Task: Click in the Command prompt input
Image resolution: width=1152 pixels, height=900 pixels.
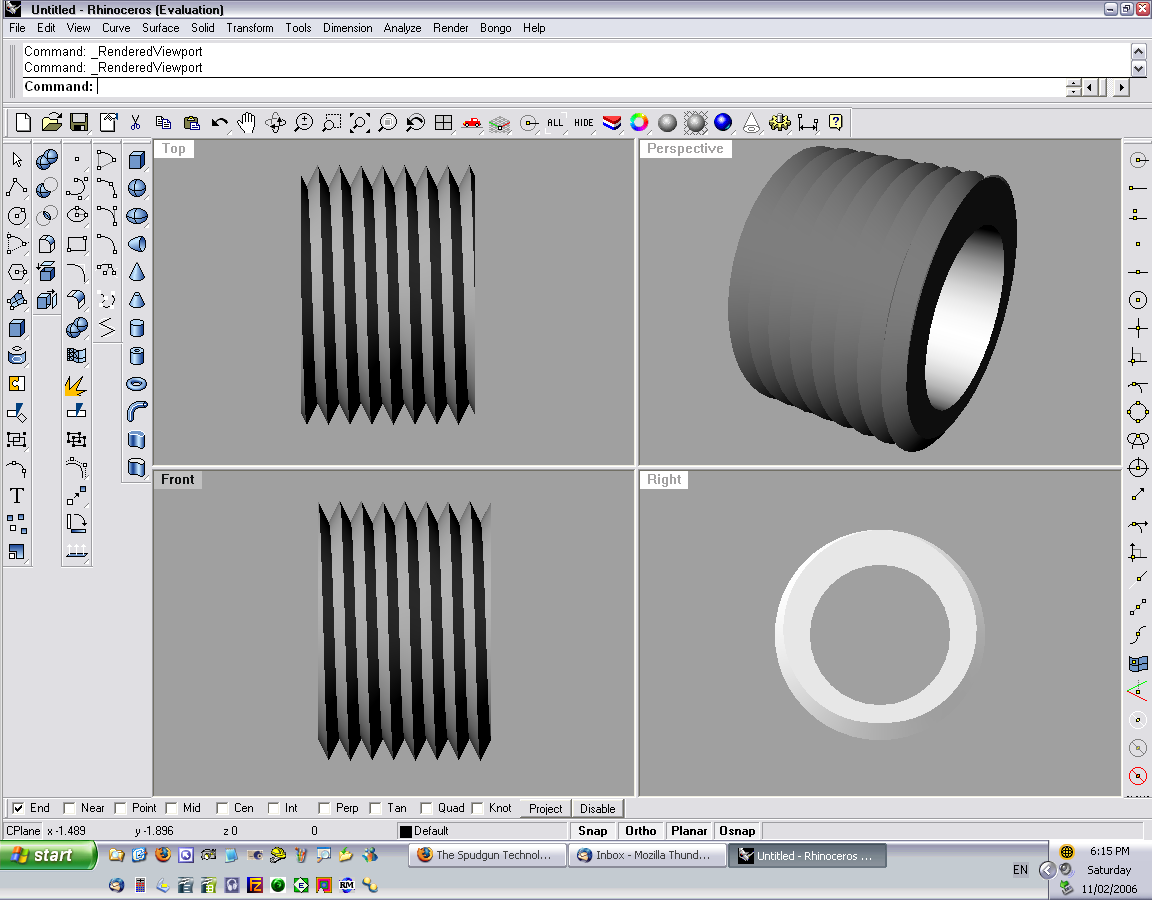Action: 580,87
